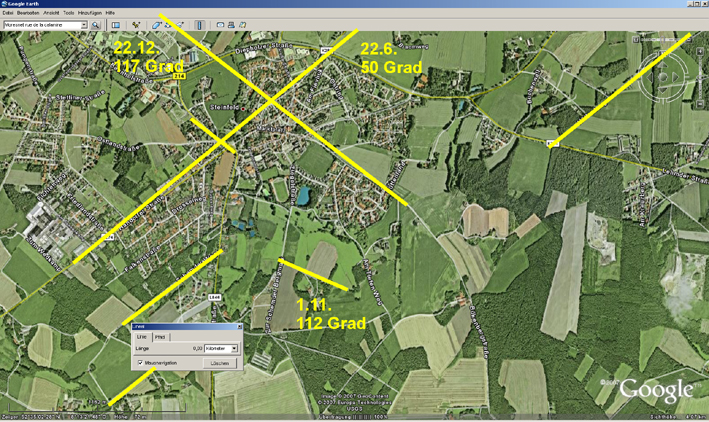Click the Zeiger coordinates in status bar
Viewport: 709px width, 422px height.
coord(54,417)
